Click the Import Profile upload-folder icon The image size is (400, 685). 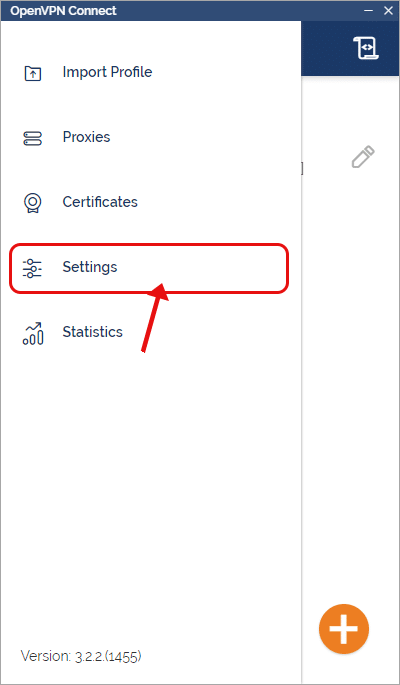click(x=33, y=73)
